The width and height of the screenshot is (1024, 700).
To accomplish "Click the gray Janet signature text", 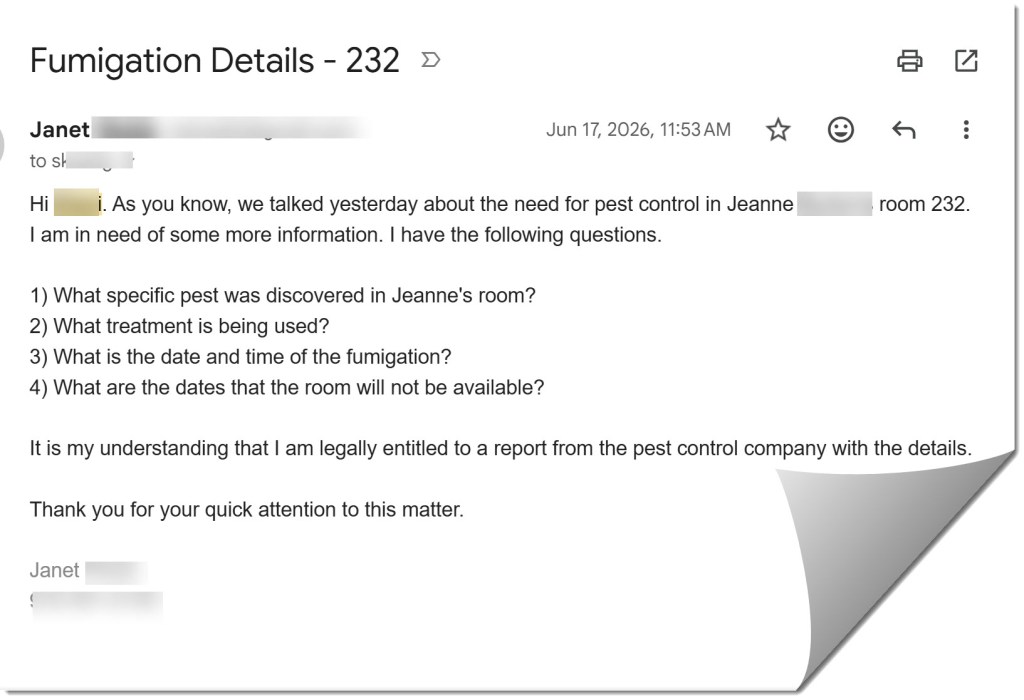I will coord(55,570).
